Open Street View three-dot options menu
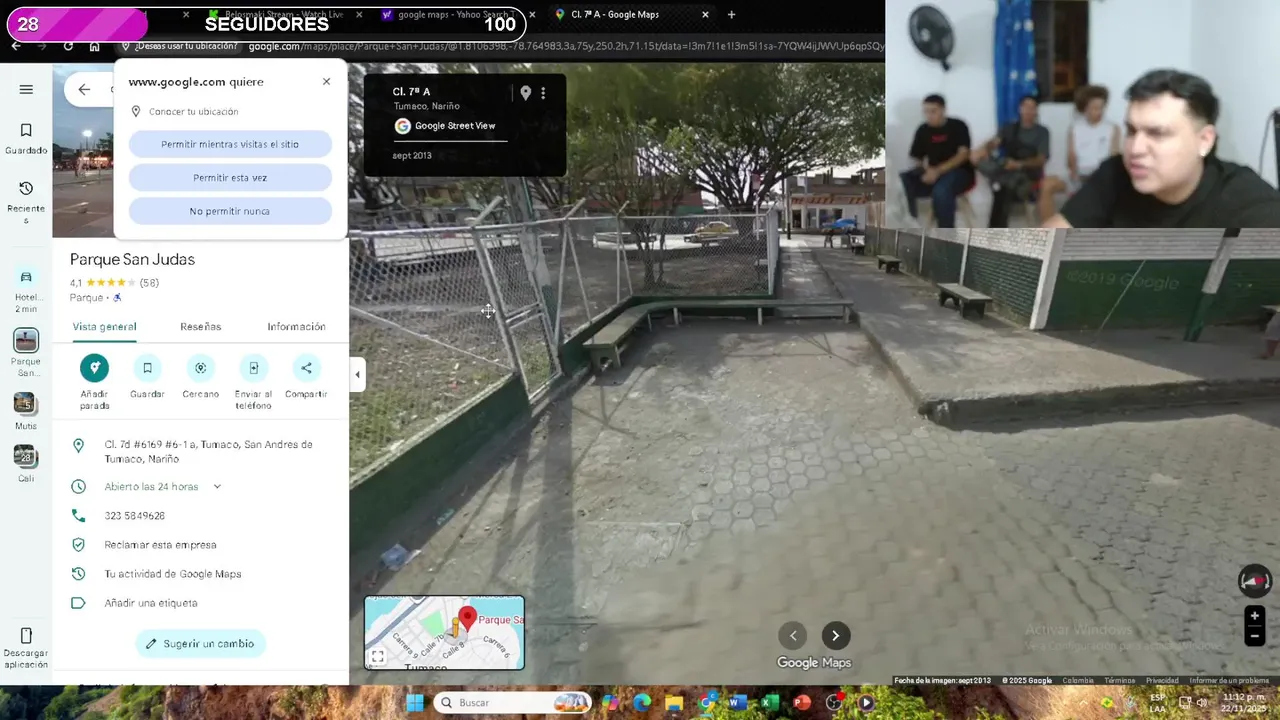 pos(543,93)
